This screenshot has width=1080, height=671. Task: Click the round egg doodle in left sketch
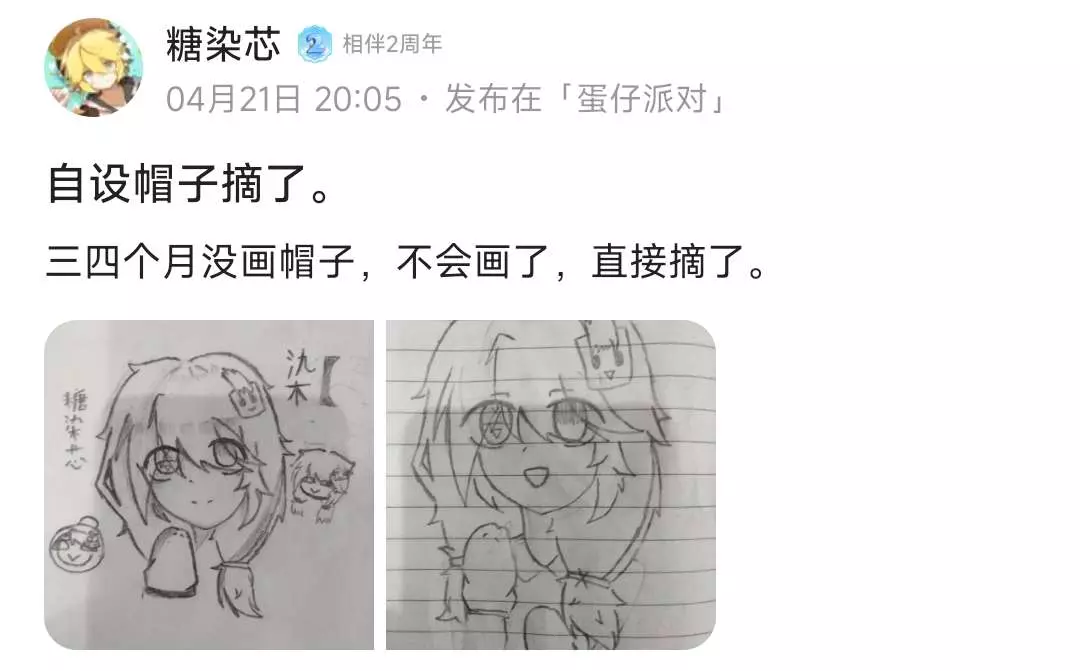76,546
